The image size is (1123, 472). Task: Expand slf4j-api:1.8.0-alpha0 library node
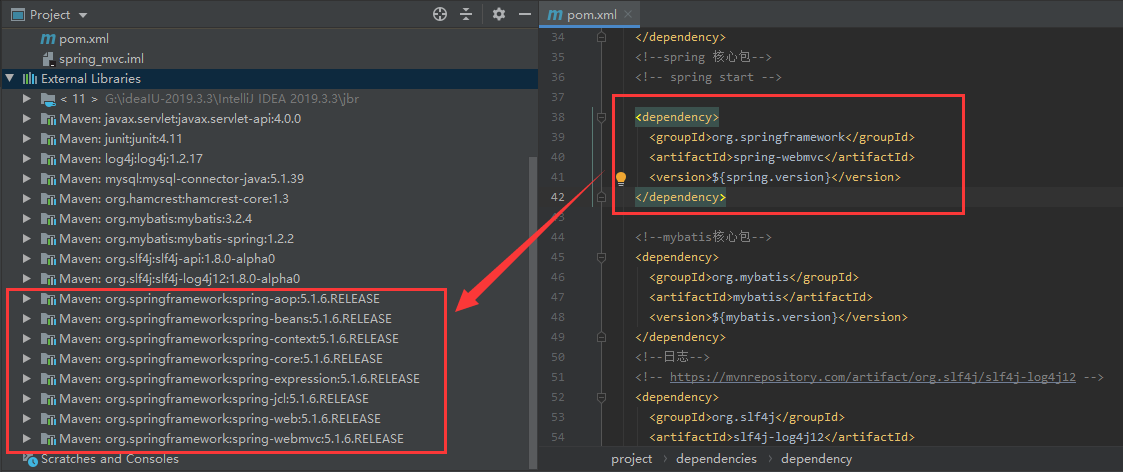pyautogui.click(x=26, y=259)
